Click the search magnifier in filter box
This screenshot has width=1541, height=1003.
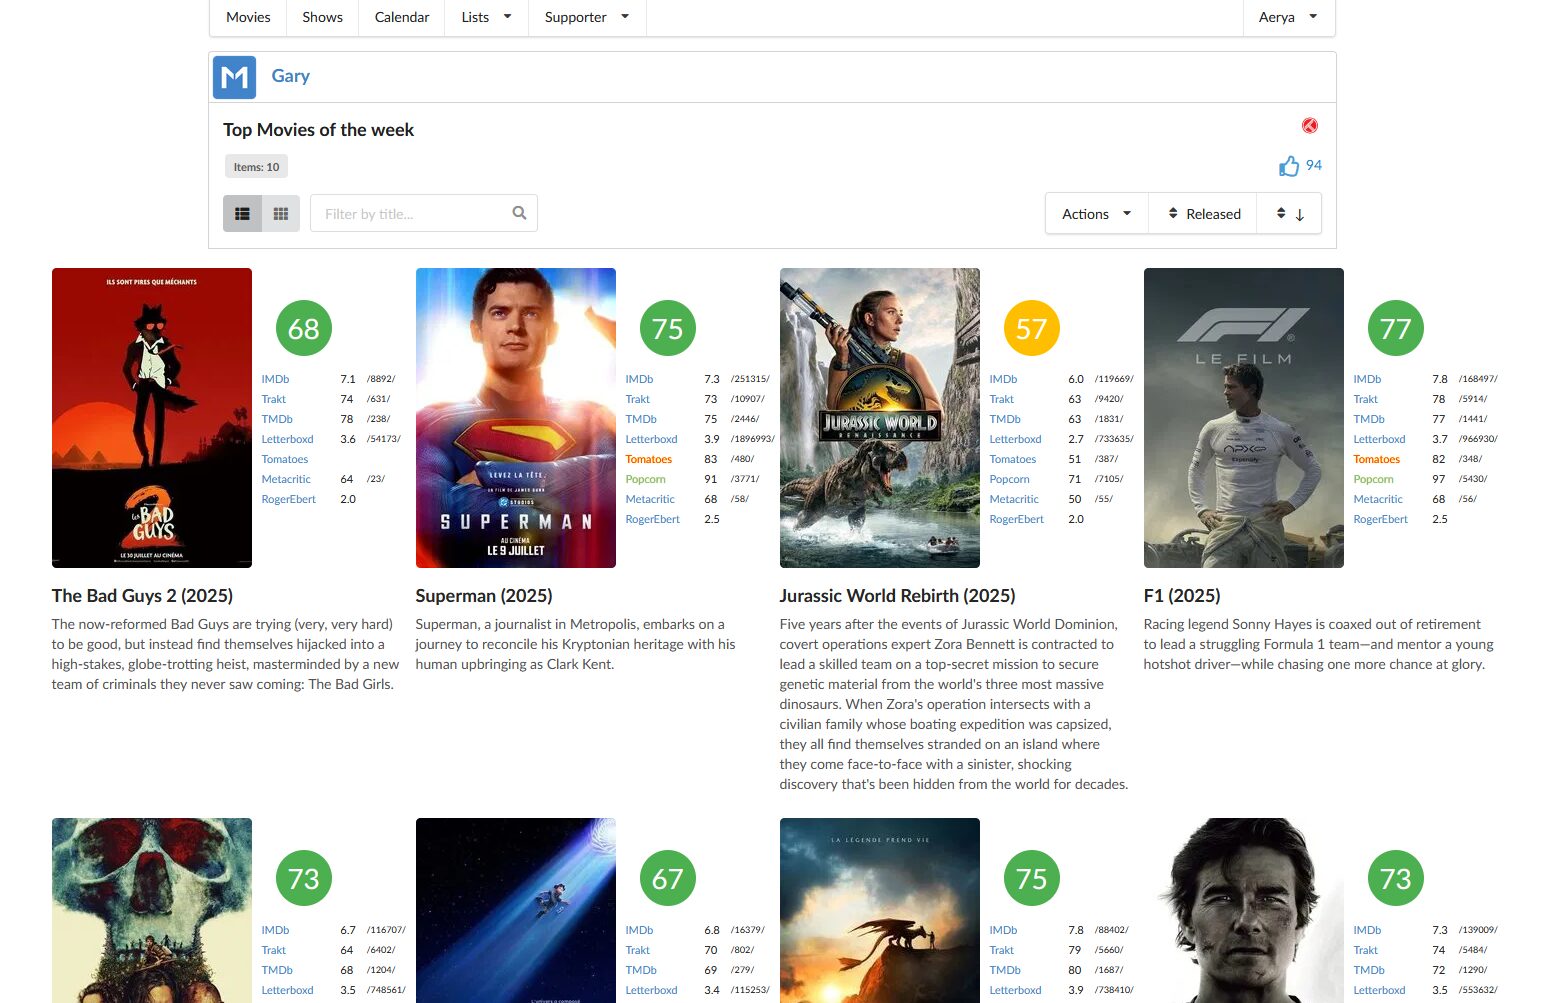click(x=519, y=213)
